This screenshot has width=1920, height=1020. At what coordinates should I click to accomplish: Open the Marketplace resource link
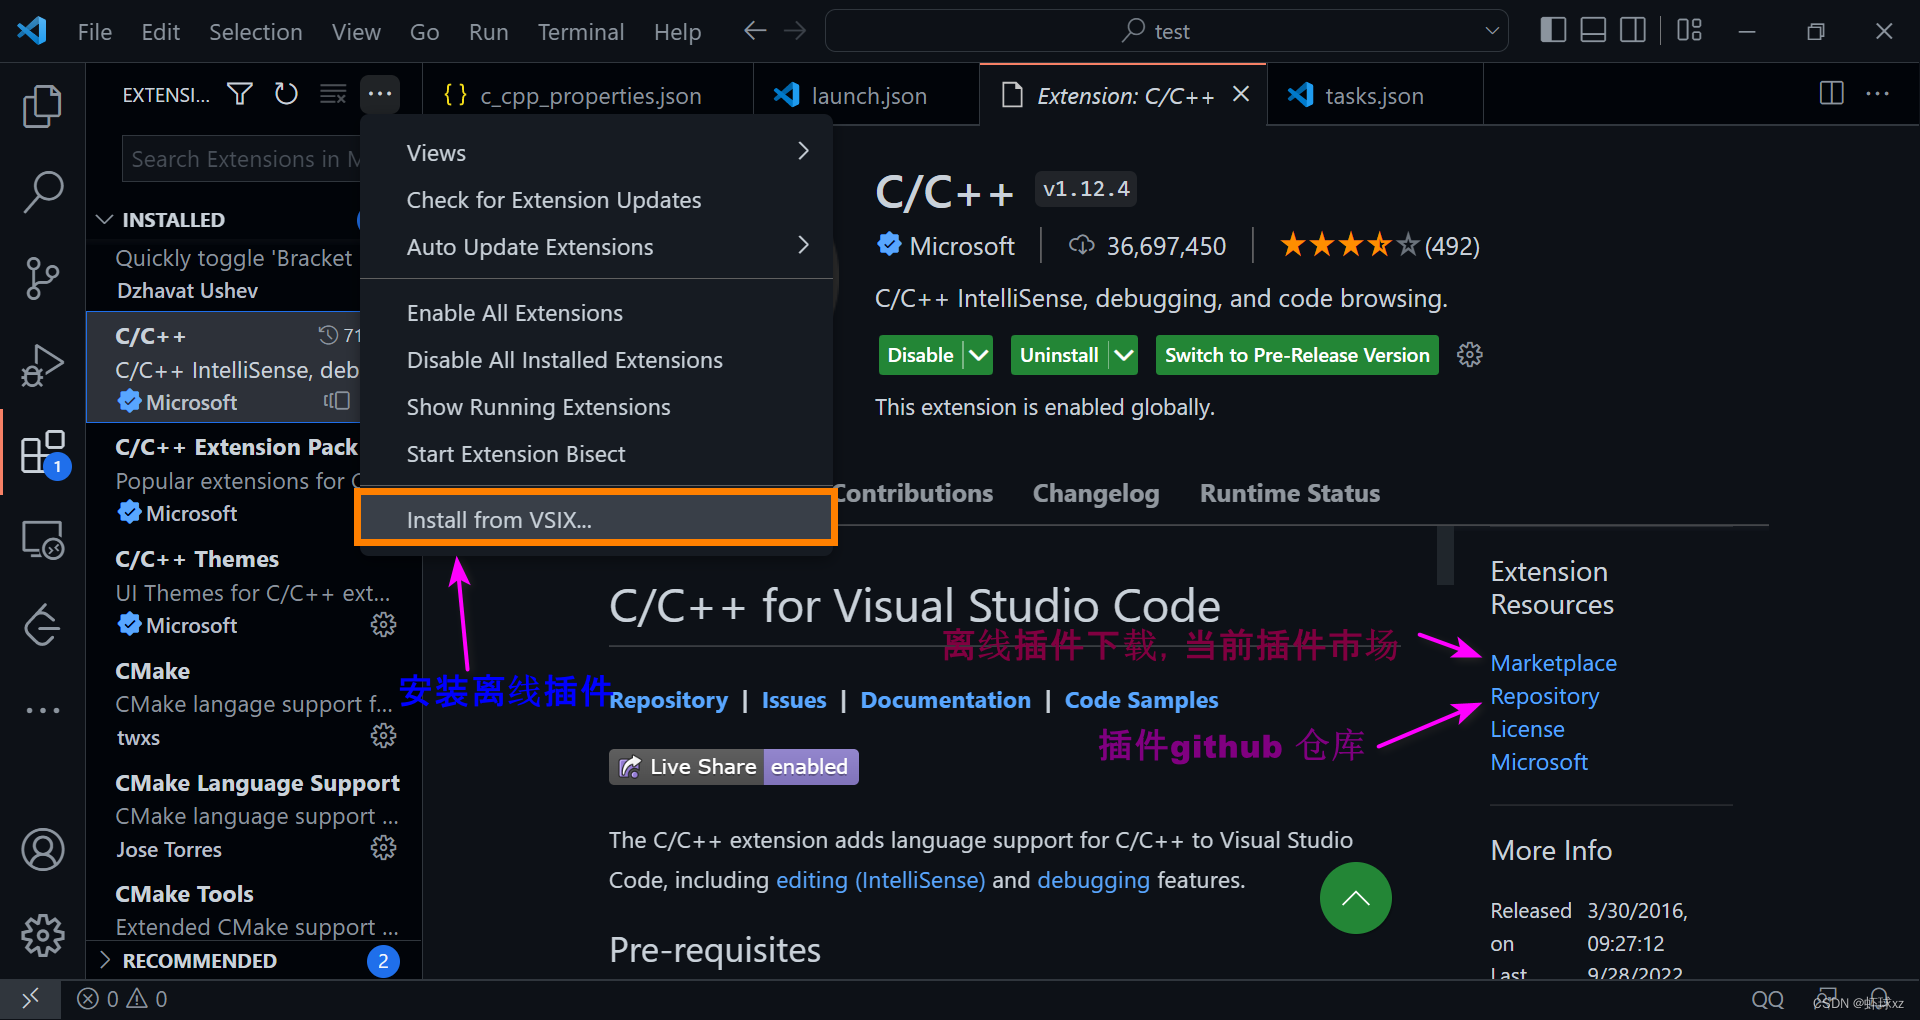(x=1553, y=663)
